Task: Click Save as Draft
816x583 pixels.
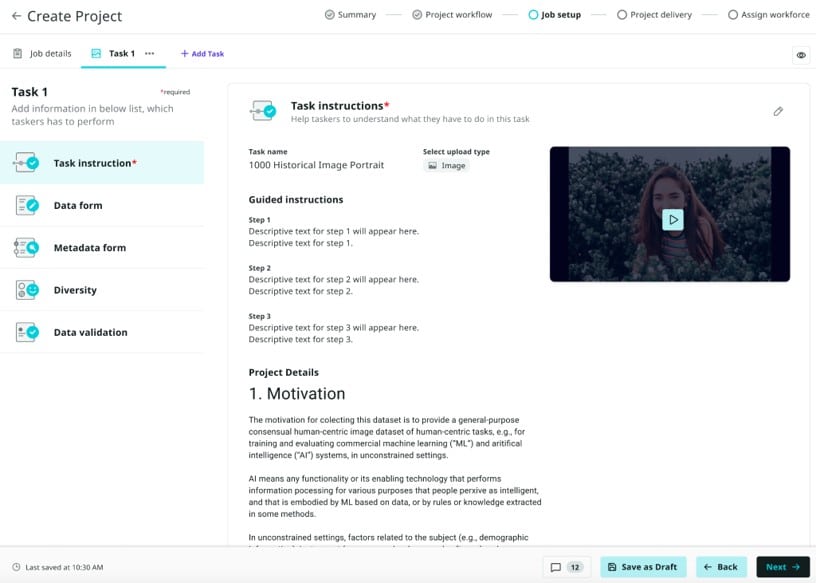Action: point(643,567)
